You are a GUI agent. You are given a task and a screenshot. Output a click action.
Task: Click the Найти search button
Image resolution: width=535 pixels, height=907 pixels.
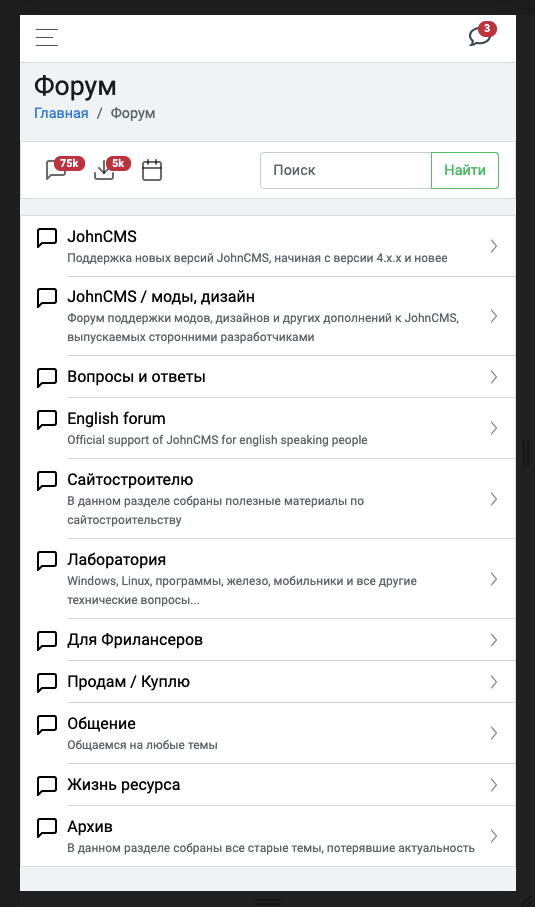[x=464, y=171]
